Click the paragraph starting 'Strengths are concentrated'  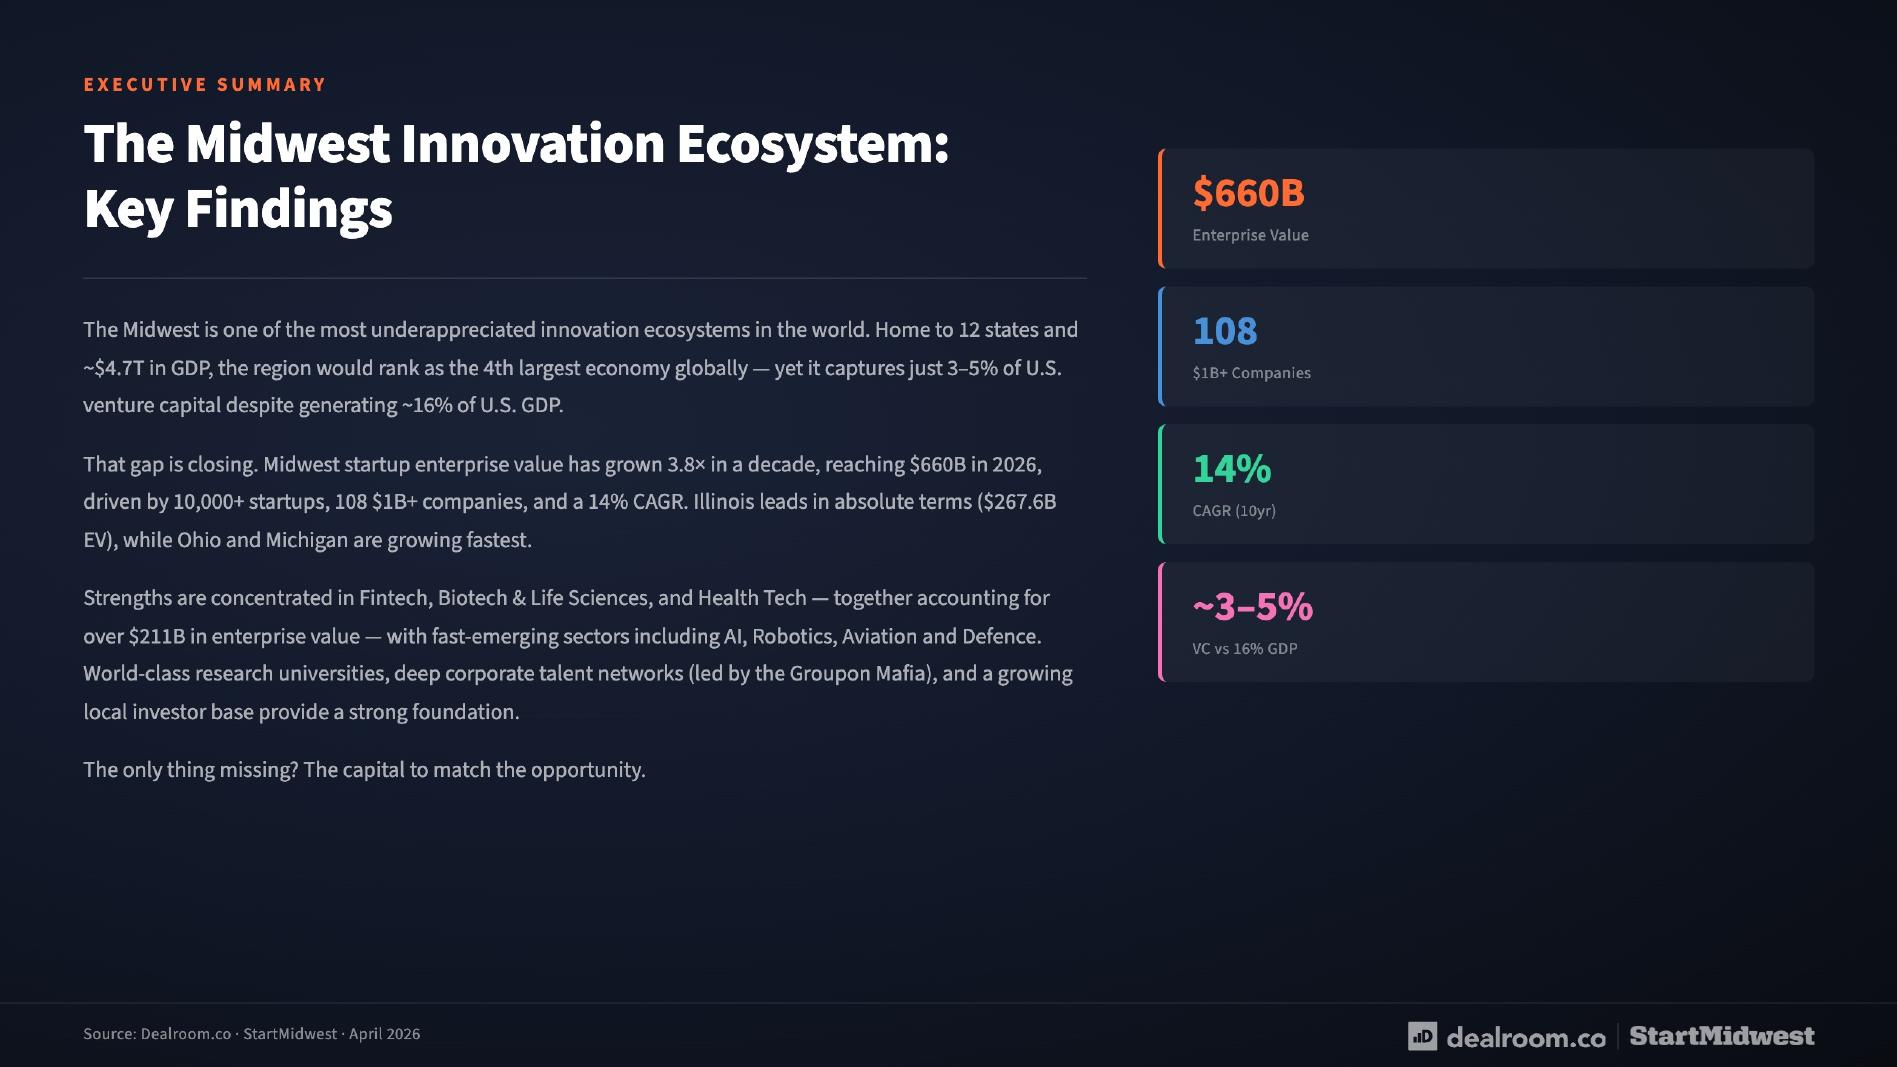[x=578, y=655]
